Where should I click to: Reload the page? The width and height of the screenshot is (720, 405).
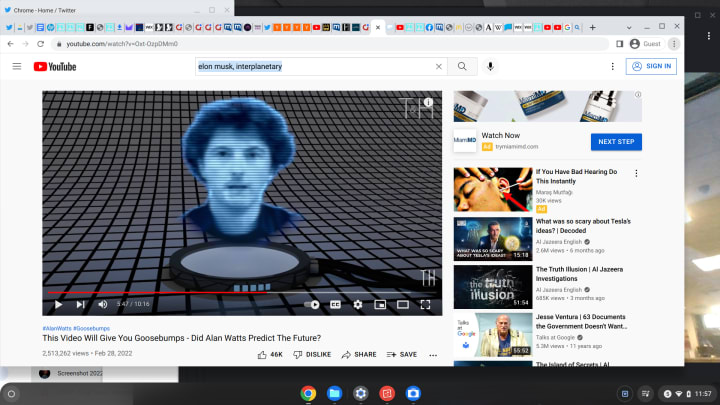point(40,44)
